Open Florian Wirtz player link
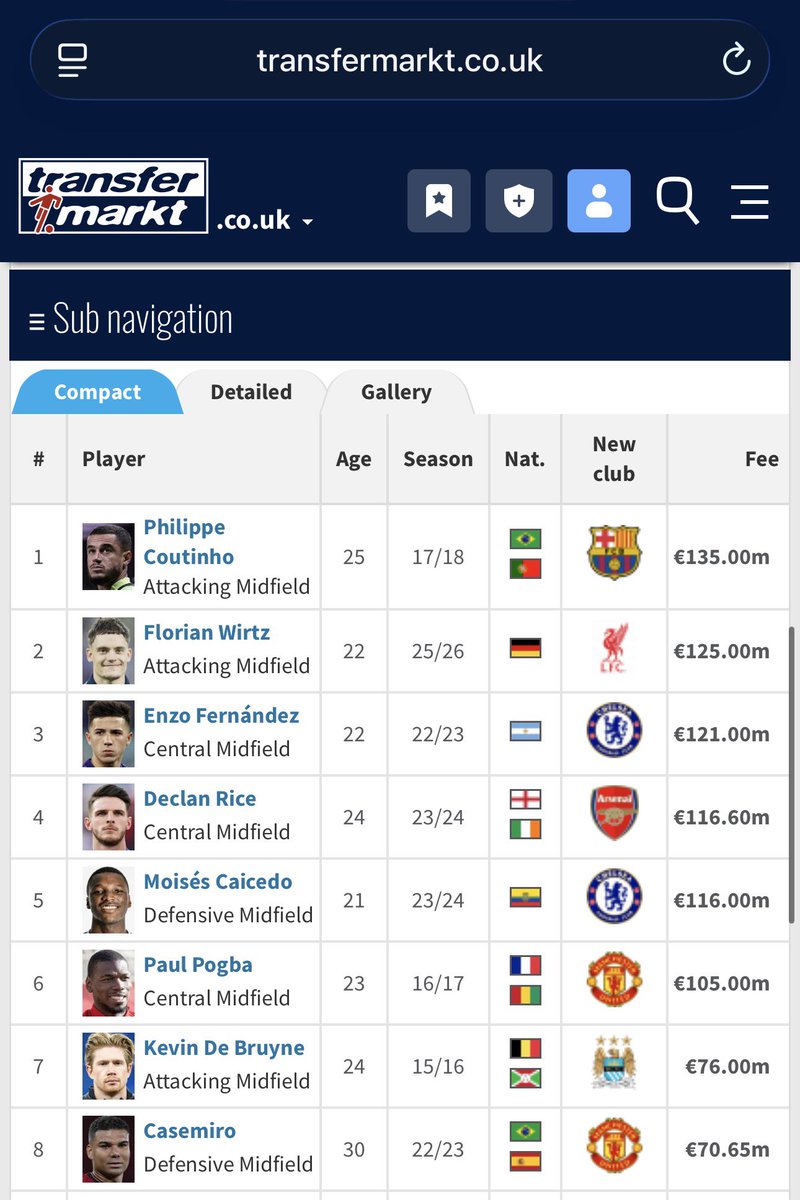 click(x=207, y=632)
